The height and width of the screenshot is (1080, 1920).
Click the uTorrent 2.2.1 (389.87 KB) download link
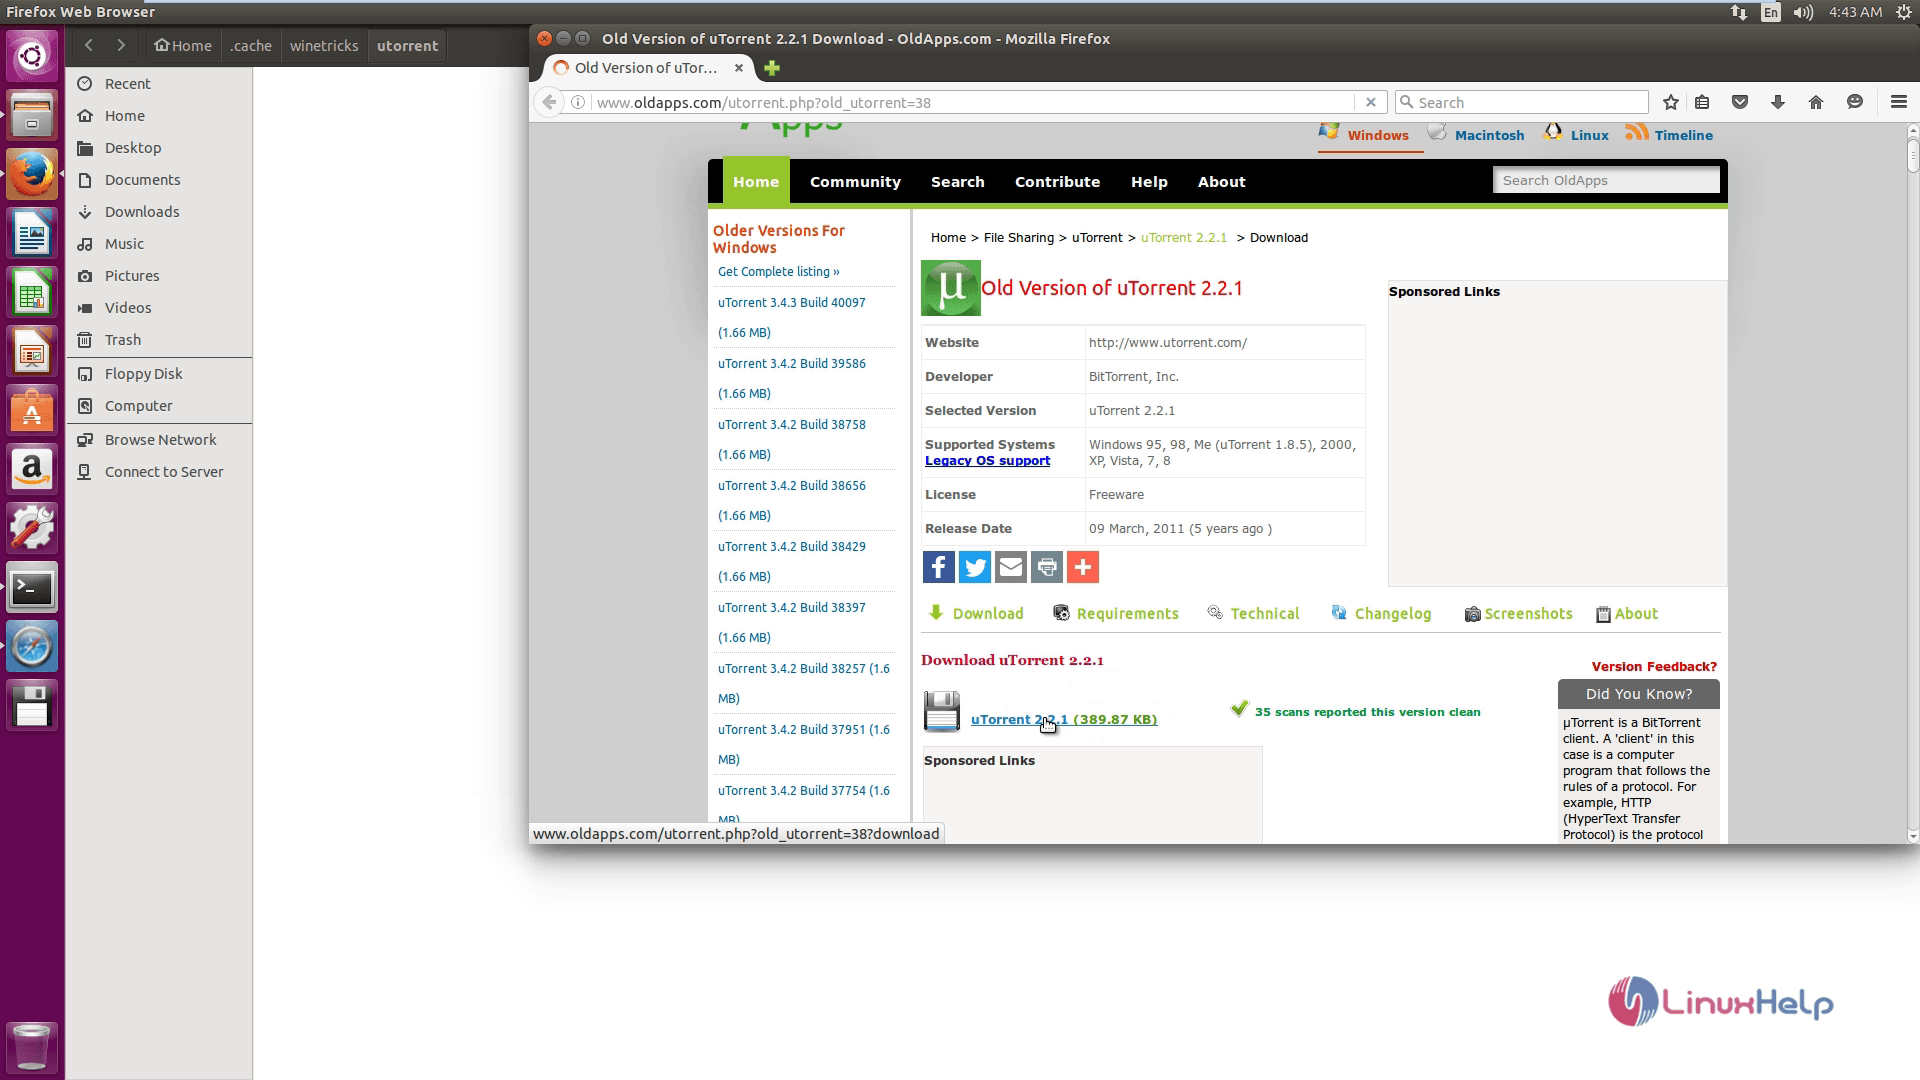1064,720
